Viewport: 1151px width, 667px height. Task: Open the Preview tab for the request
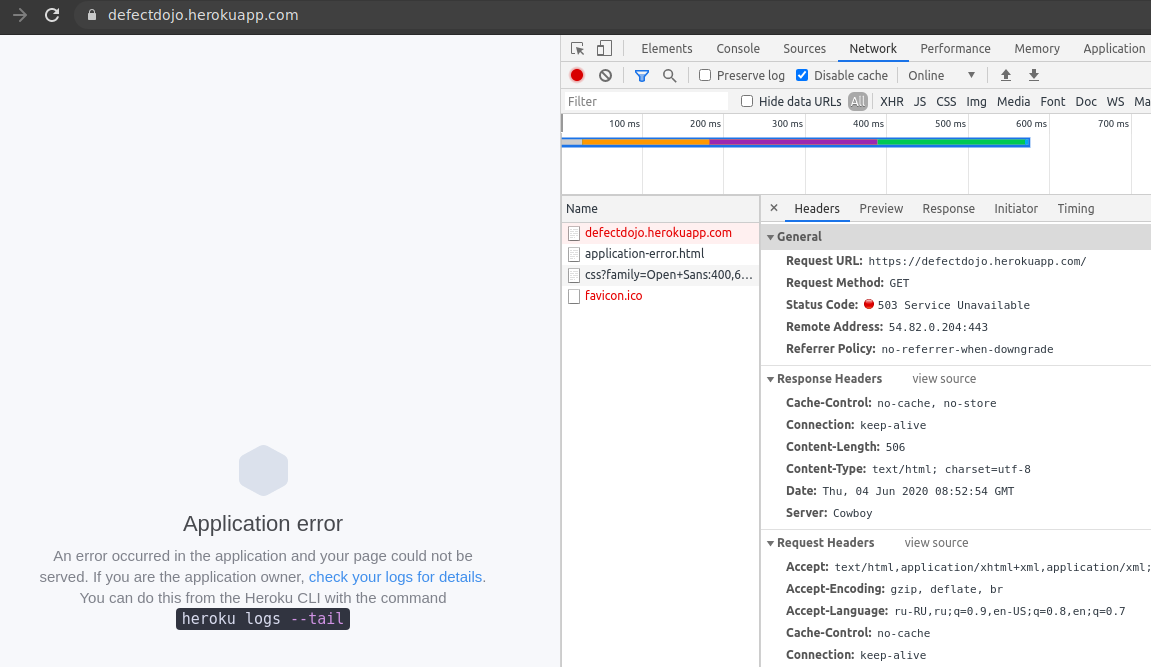point(880,208)
